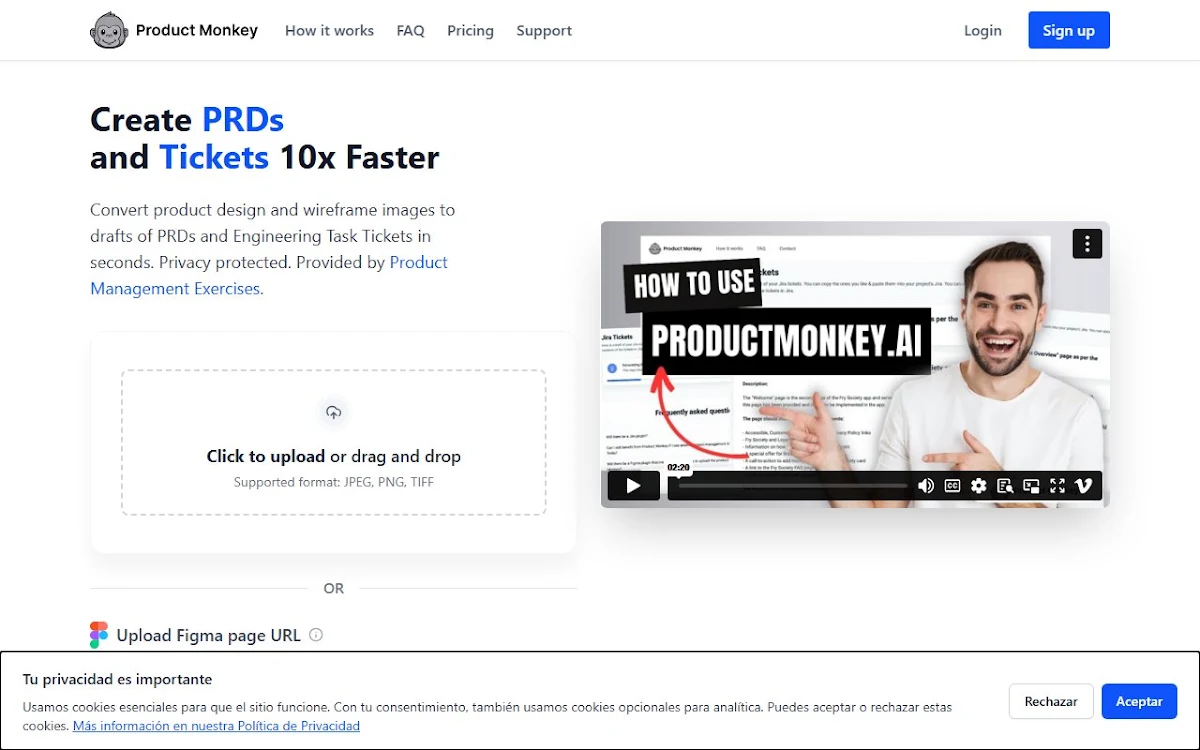Open the video transcript icon
This screenshot has width=1200, height=750.
pyautogui.click(x=1005, y=486)
